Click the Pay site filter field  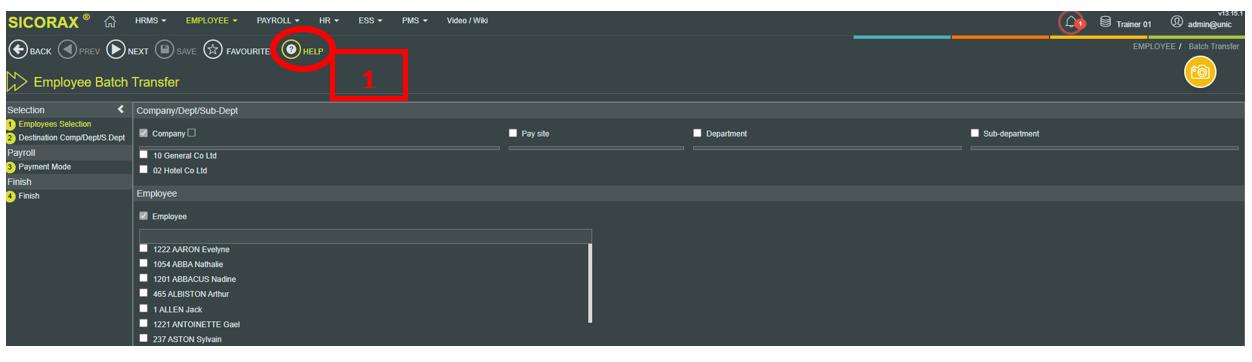click(596, 148)
